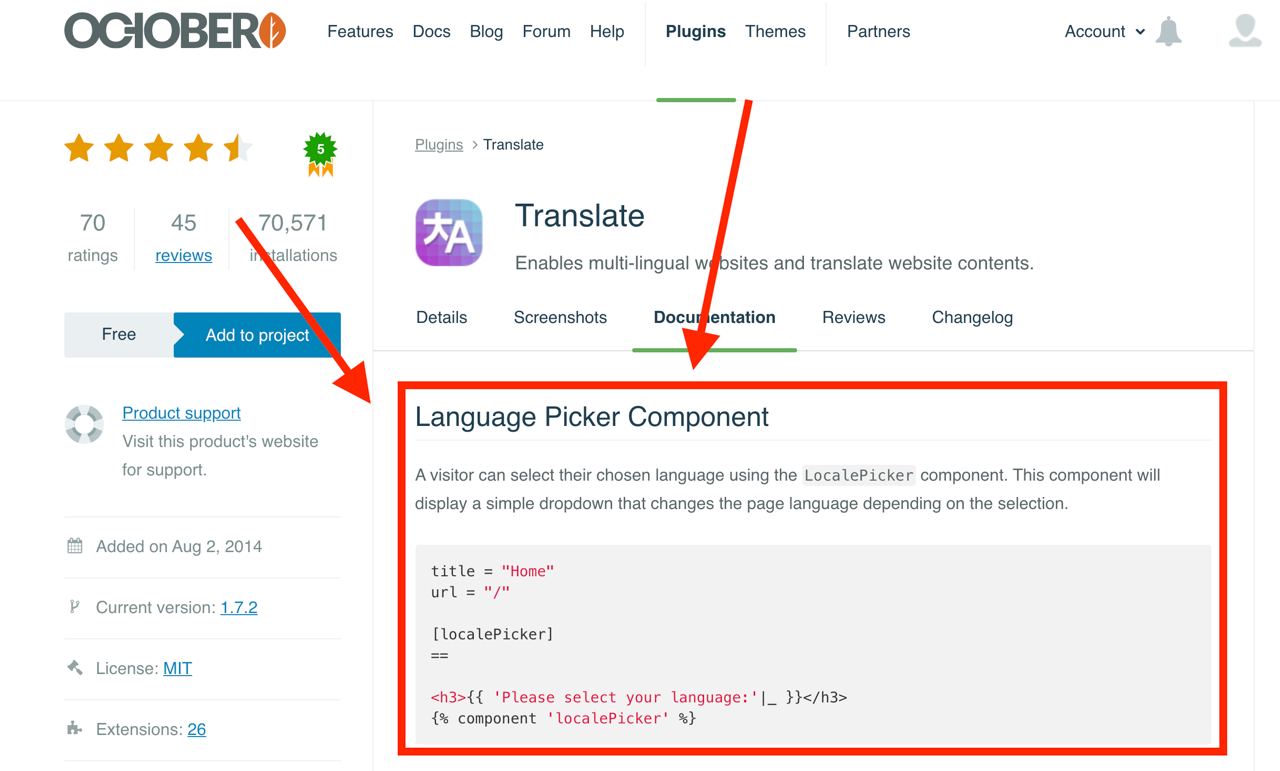Switch to the Screenshots tab

(560, 317)
